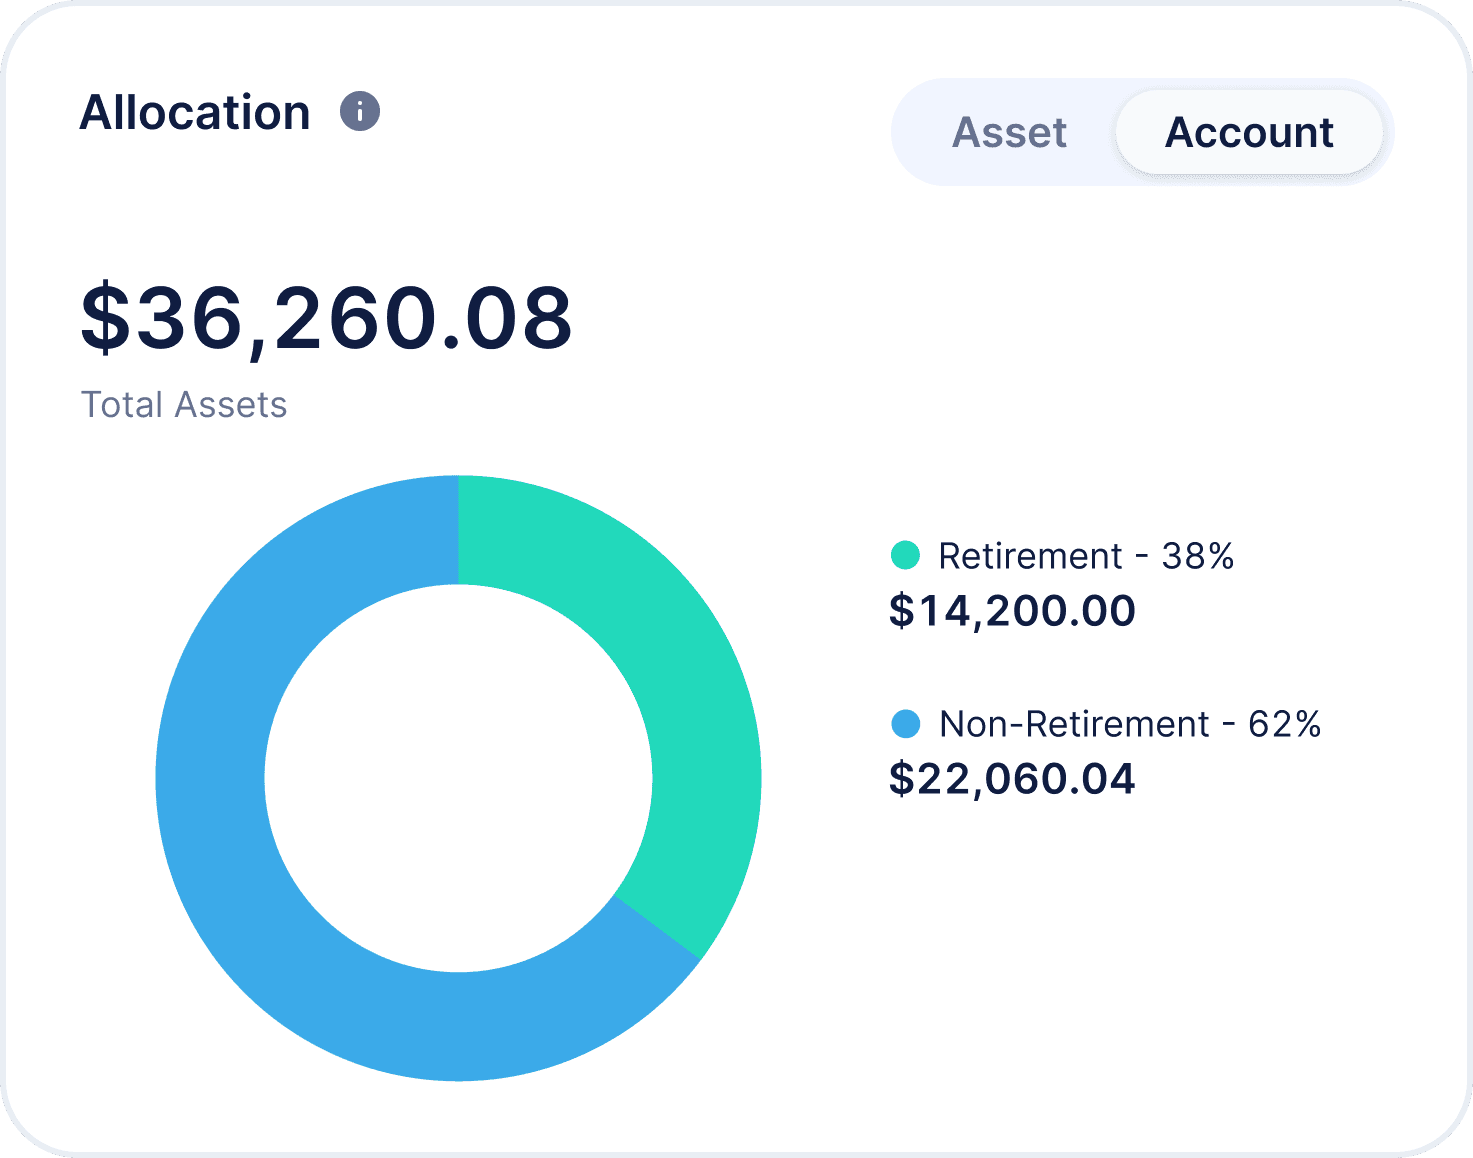Click the Allocation heading
The height and width of the screenshot is (1158, 1473).
point(195,112)
